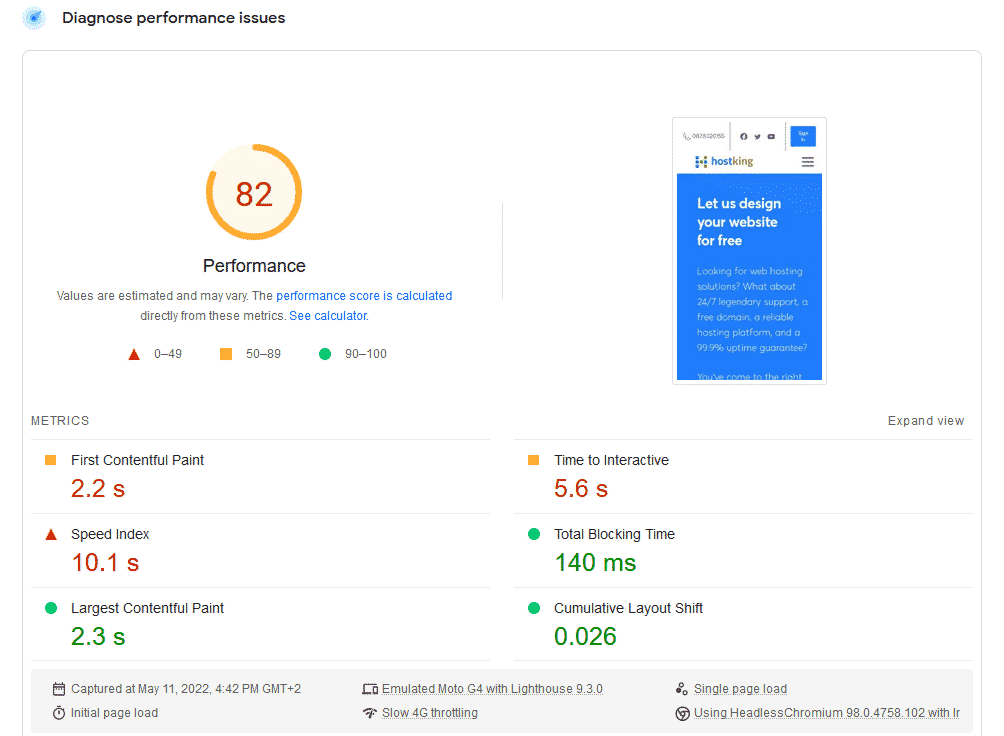Screen dimensions: 1004x736
Task: Expand the Largest Contentful Paint metric row
Action: [x=147, y=608]
